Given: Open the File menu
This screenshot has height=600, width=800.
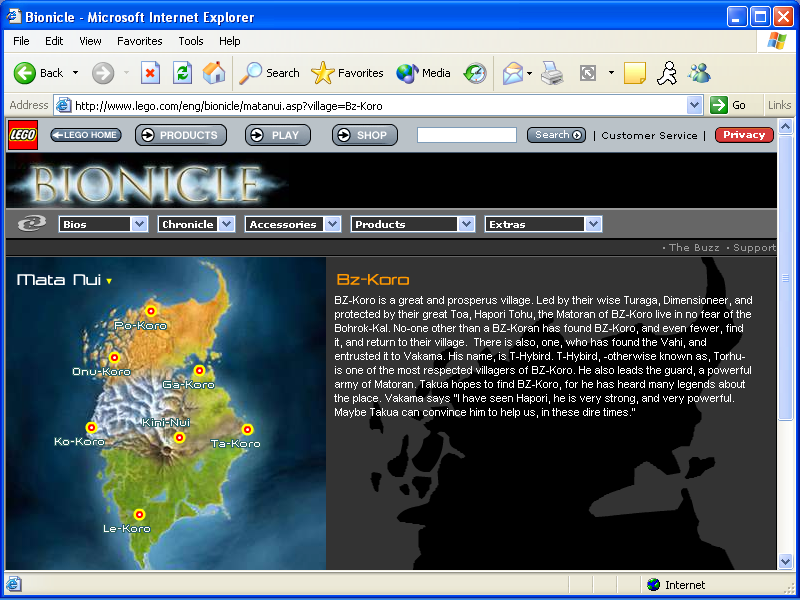Looking at the screenshot, I should point(21,41).
